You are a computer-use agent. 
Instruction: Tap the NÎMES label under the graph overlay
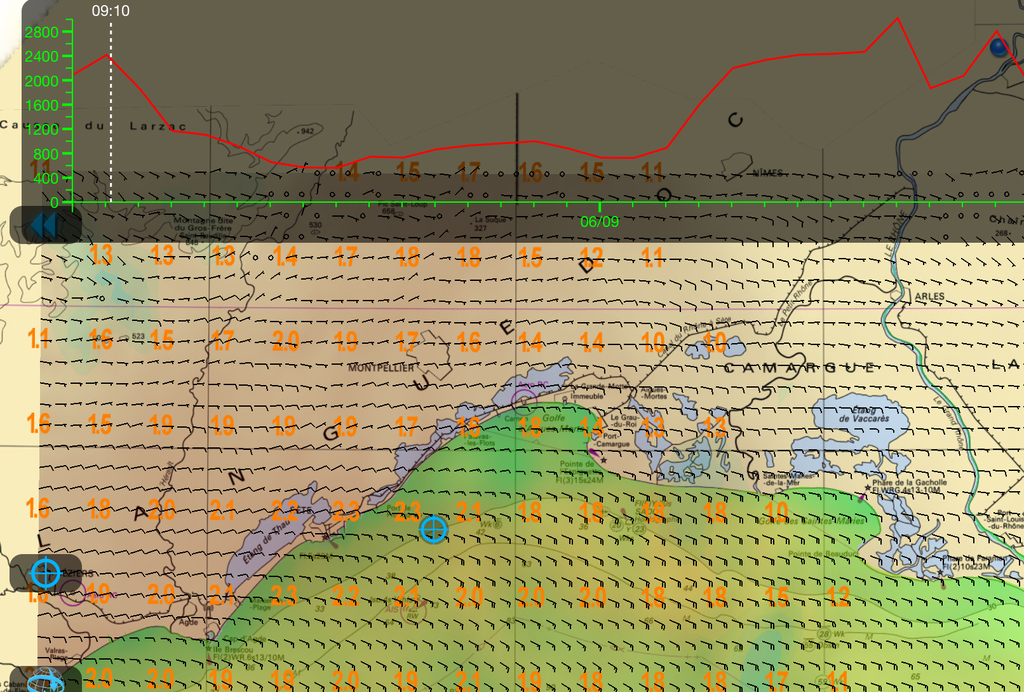pyautogui.click(x=767, y=173)
